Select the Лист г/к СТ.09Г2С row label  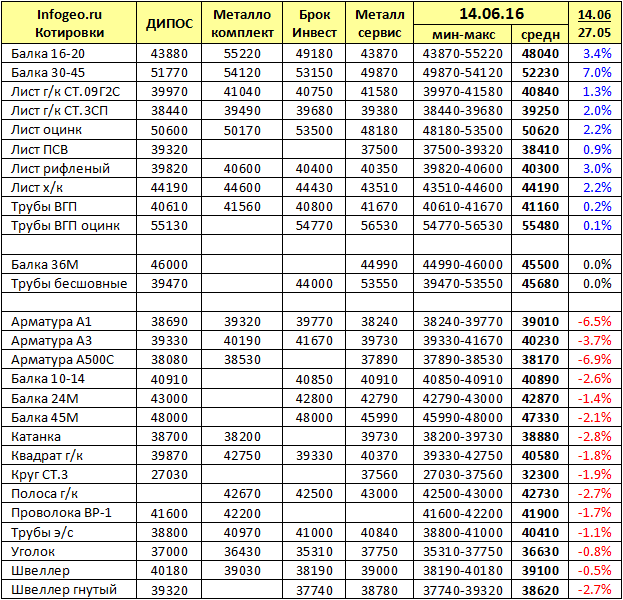click(65, 92)
